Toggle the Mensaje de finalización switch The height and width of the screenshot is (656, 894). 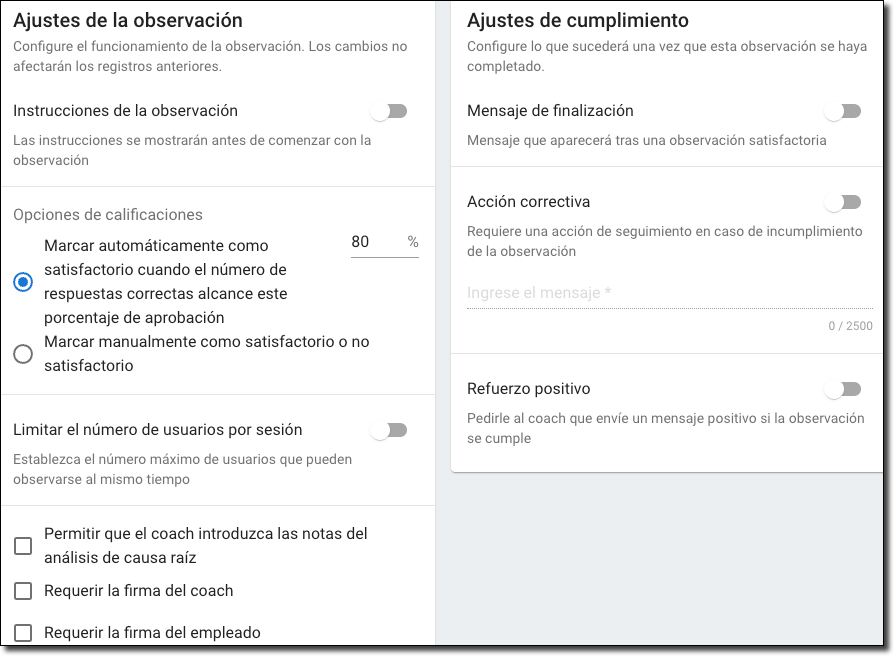tap(842, 111)
